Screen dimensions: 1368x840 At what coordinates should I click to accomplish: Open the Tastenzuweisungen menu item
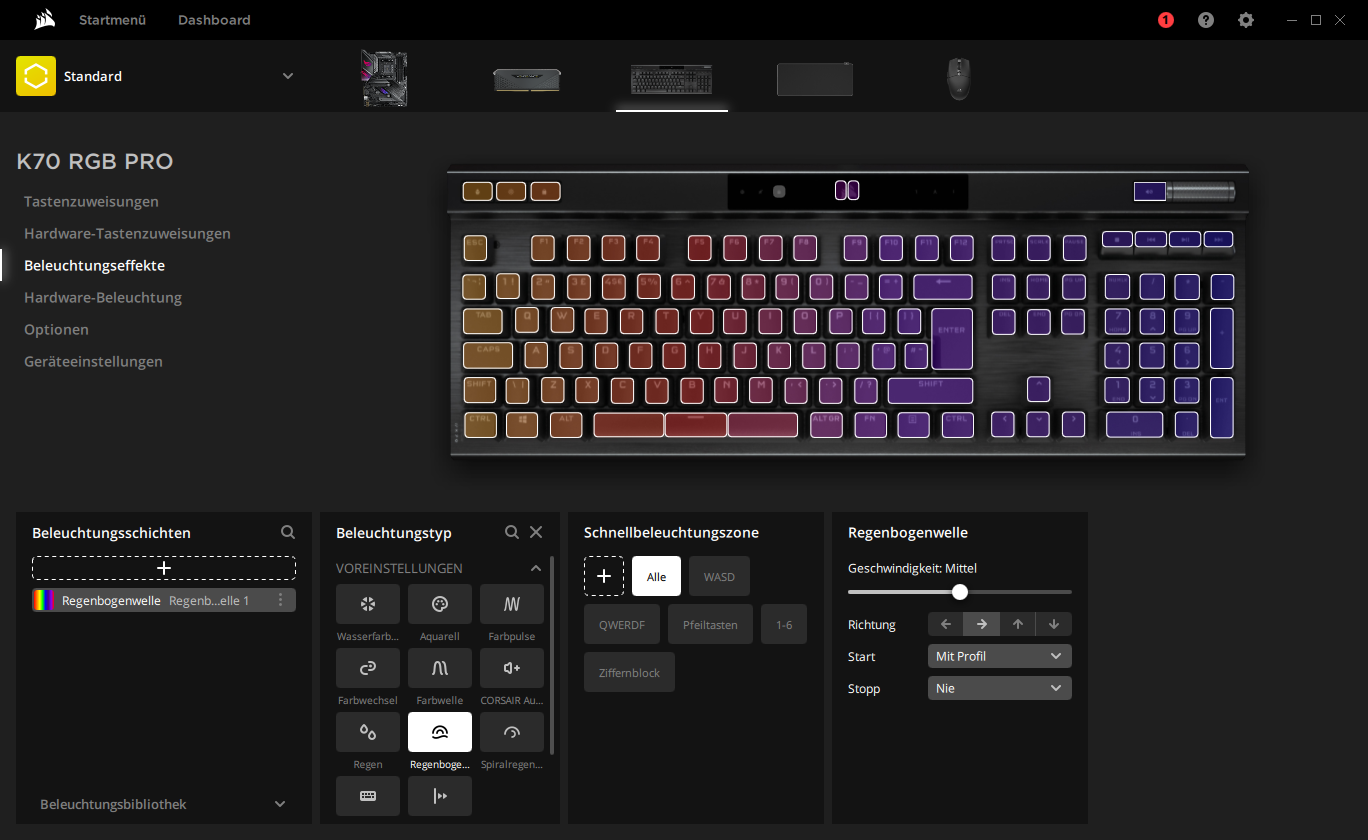(x=91, y=201)
